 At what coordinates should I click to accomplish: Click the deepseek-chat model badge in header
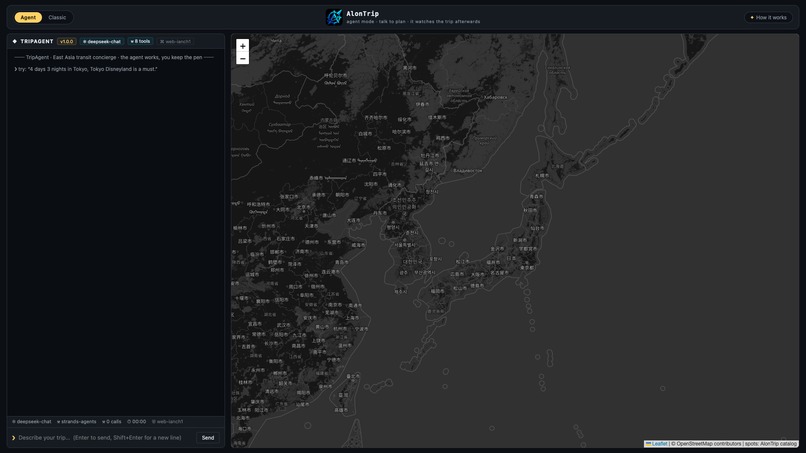click(102, 41)
